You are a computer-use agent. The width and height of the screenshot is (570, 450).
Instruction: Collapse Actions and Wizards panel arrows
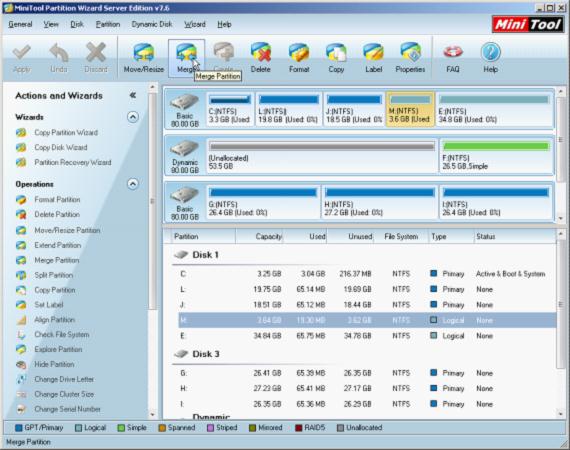click(133, 95)
